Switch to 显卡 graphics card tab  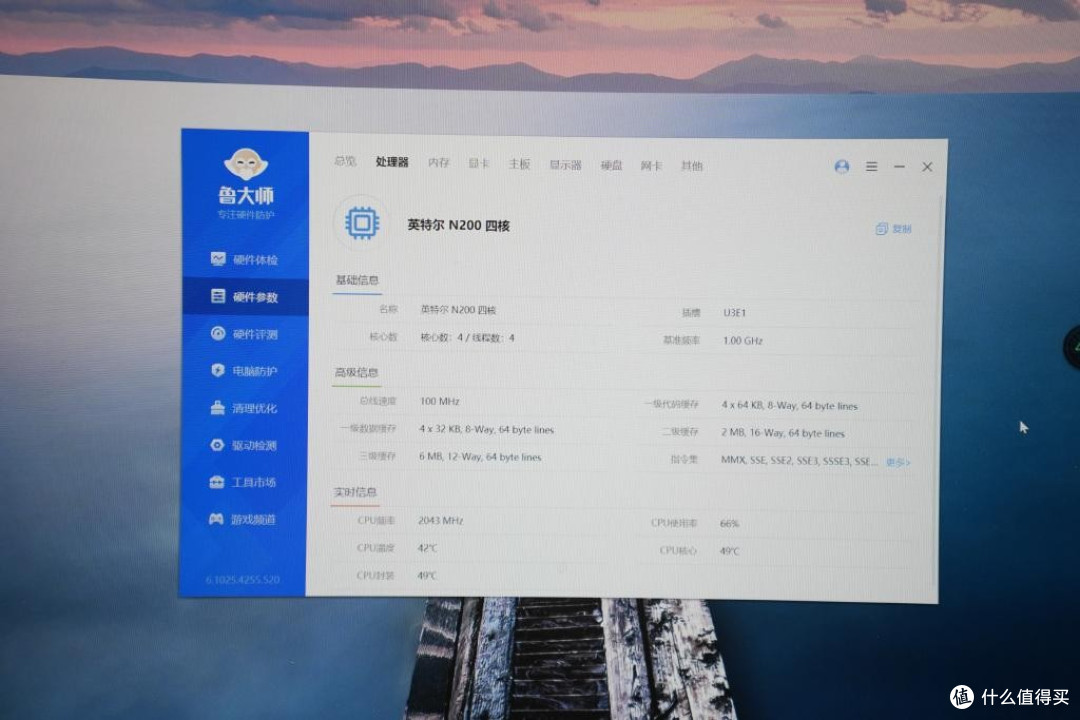coord(479,163)
